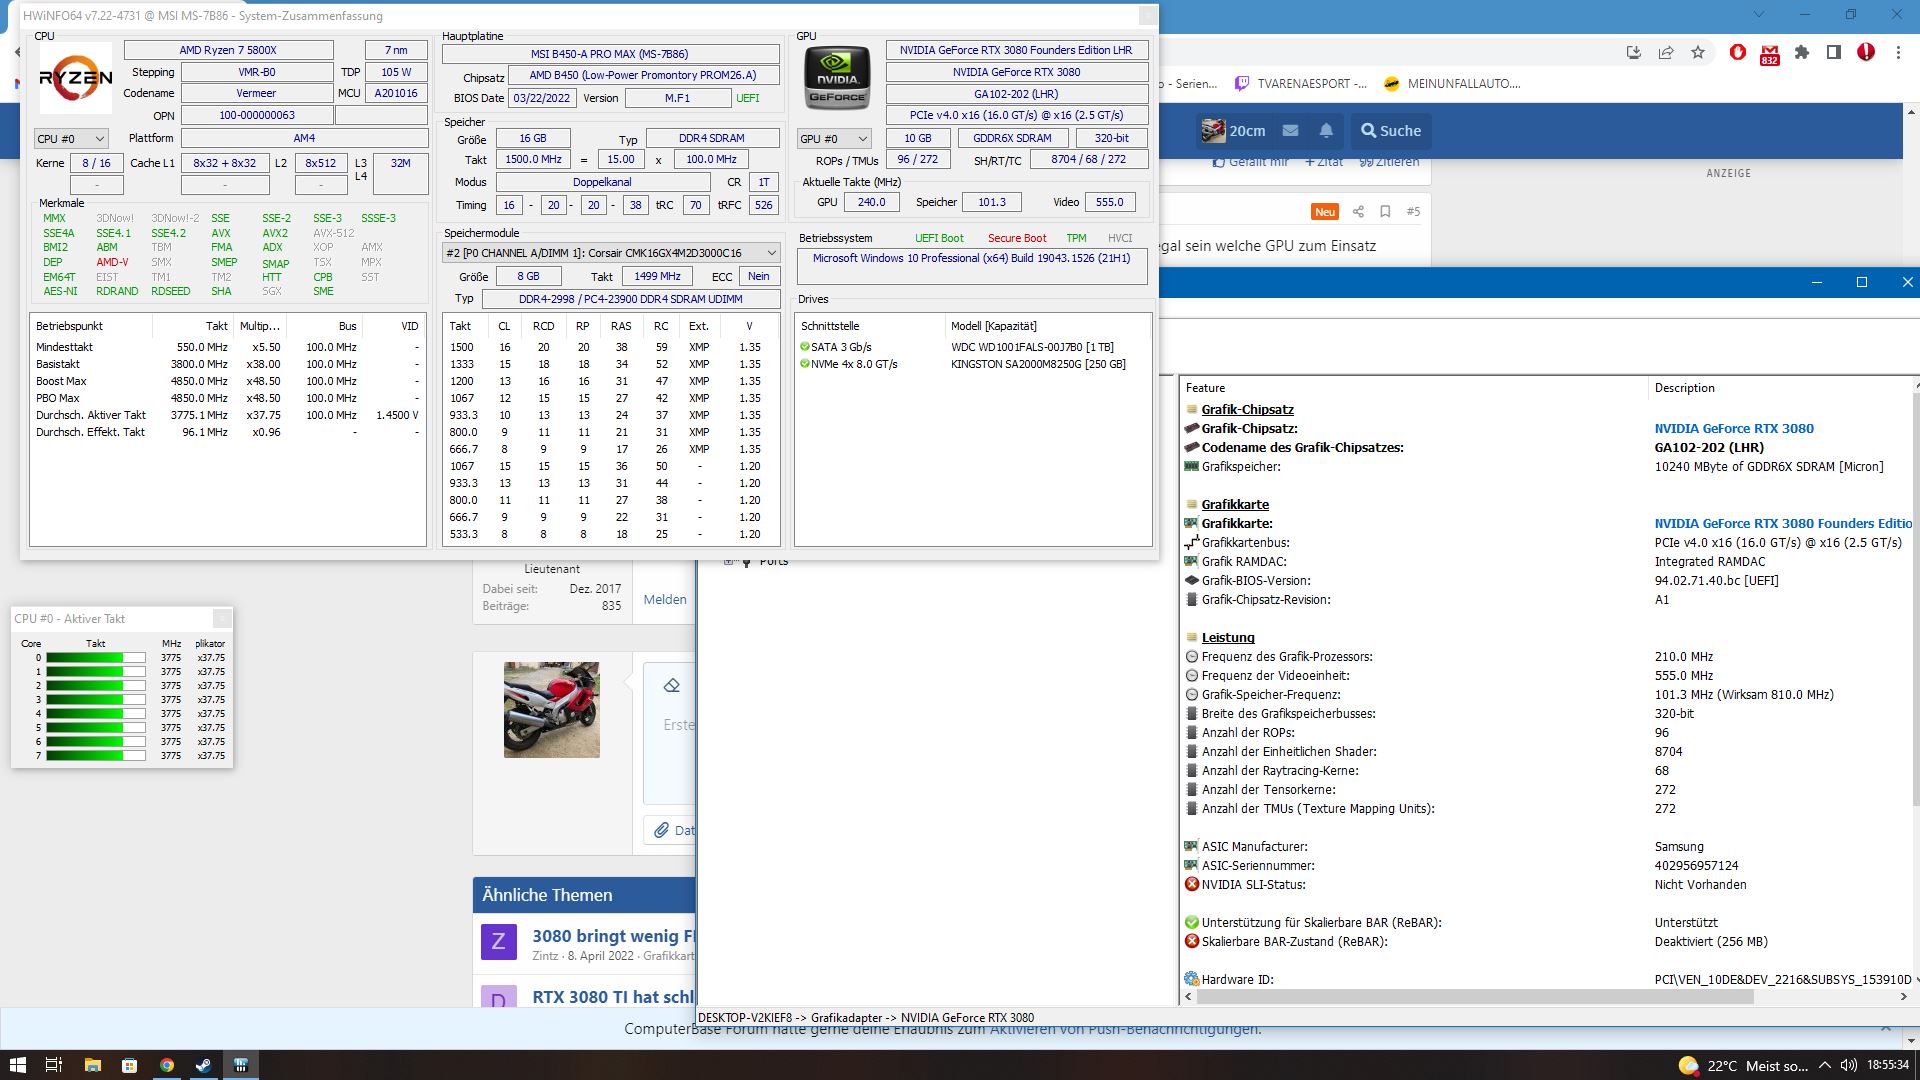This screenshot has height=1080, width=1920.
Task: Open the browser extensions puzzle icon
Action: pyautogui.click(x=1802, y=53)
